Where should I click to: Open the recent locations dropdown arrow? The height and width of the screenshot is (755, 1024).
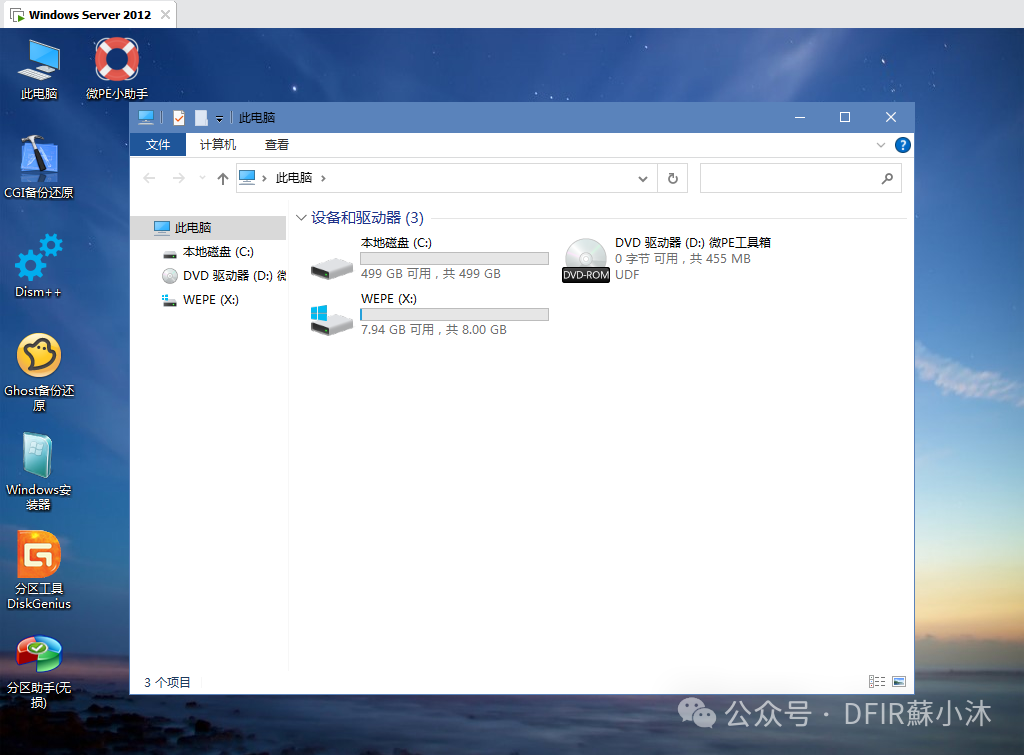pos(202,178)
